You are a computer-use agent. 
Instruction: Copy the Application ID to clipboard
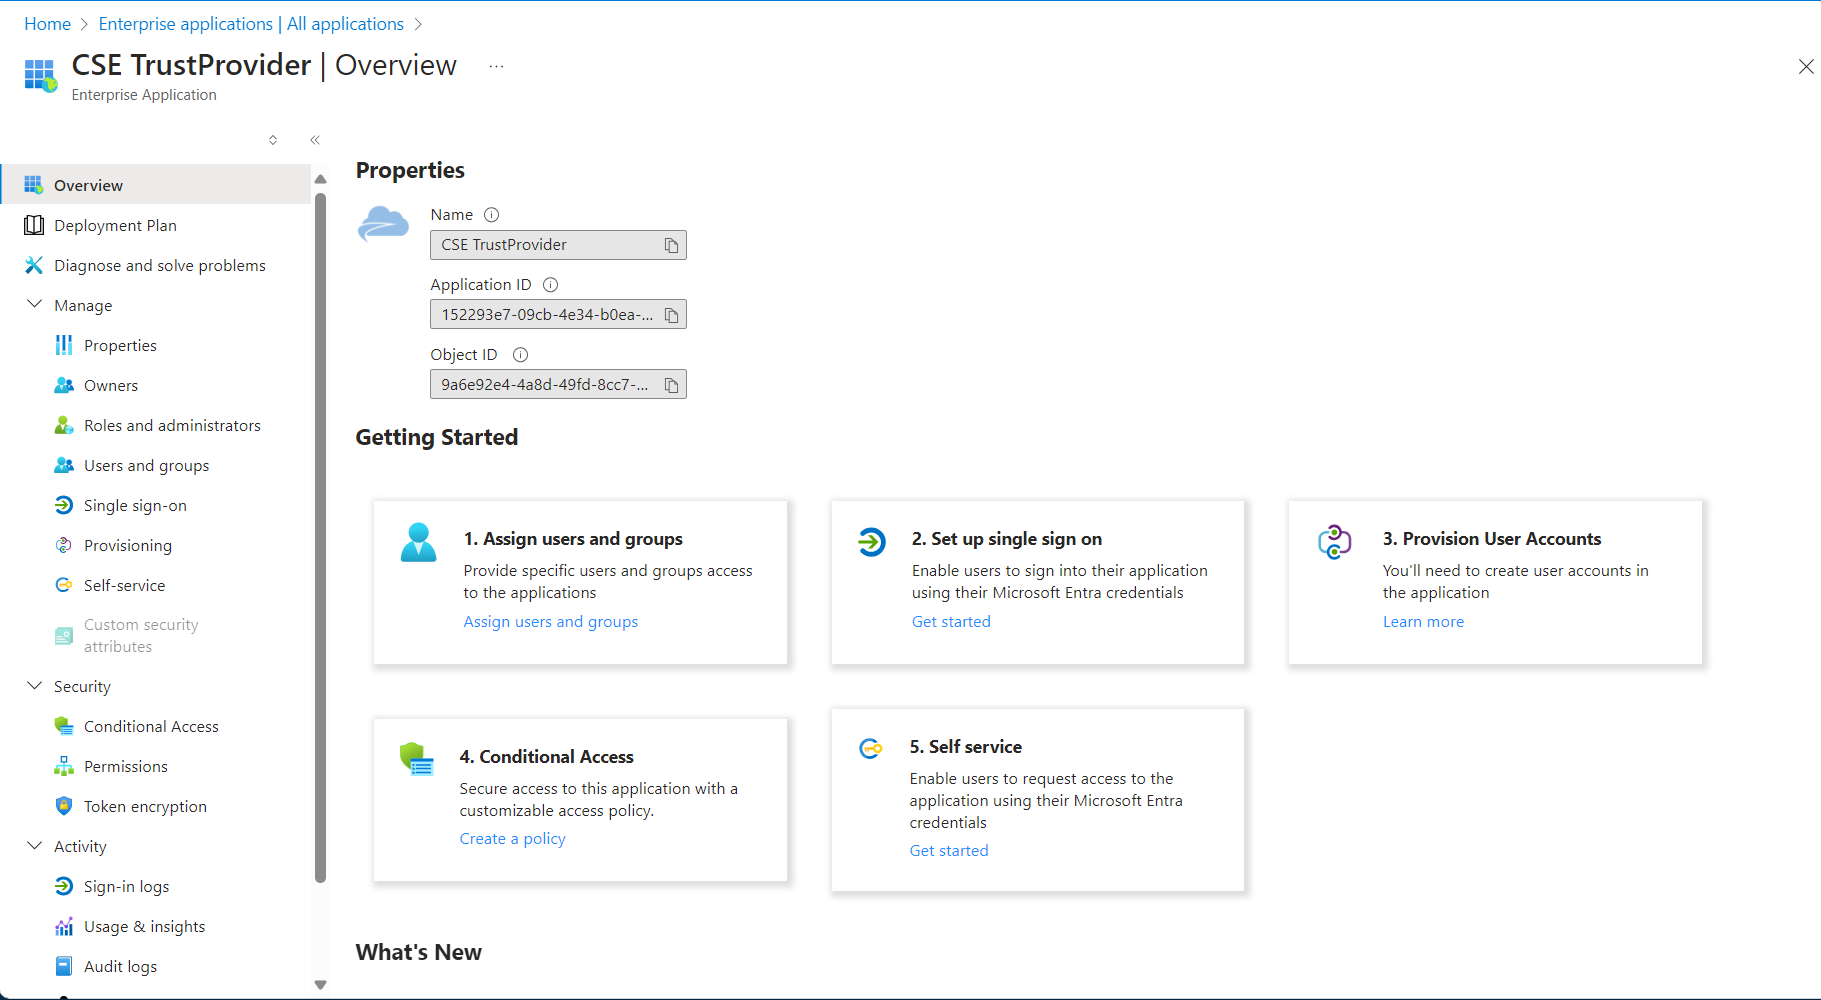(672, 315)
